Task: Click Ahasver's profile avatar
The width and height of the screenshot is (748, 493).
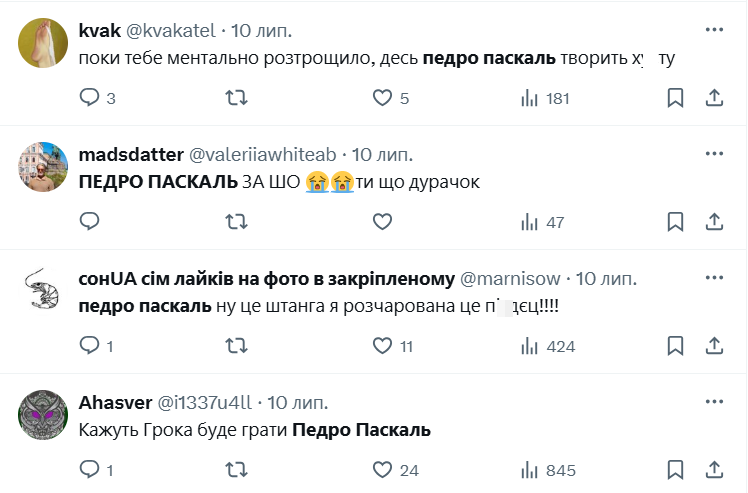Action: [x=44, y=415]
